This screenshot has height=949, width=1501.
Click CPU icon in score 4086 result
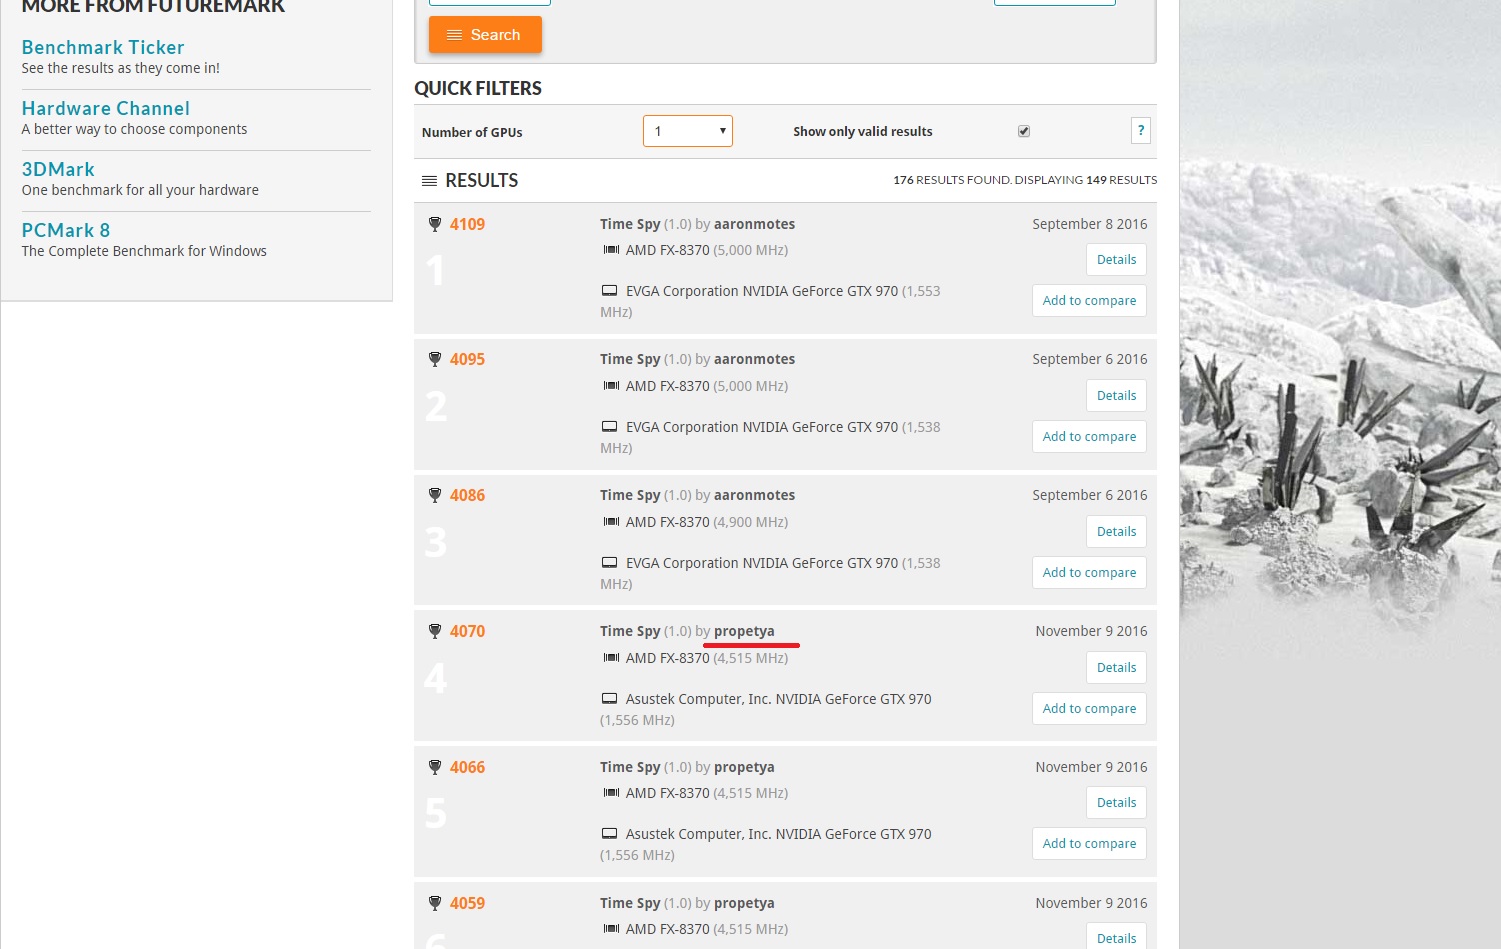pos(611,522)
